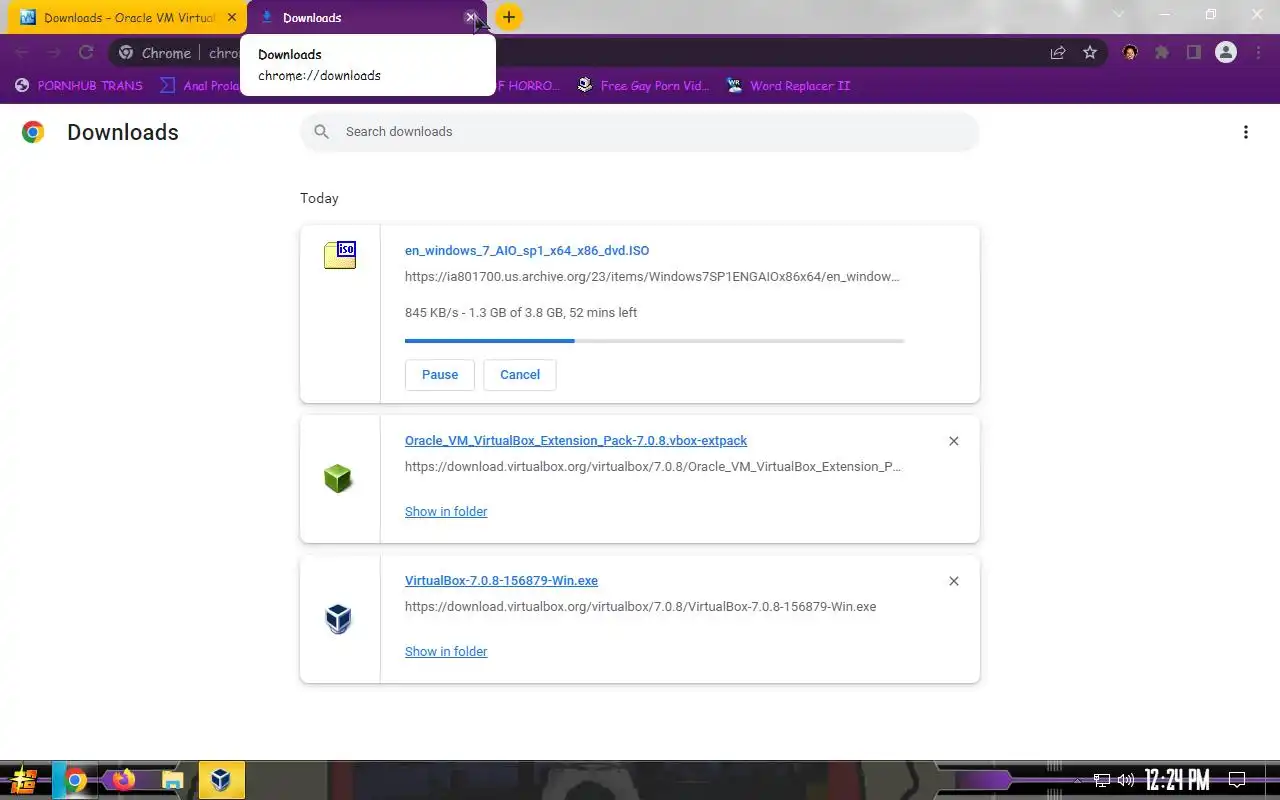
Task: Click the Chrome logo beside Downloads heading
Action: [33, 132]
